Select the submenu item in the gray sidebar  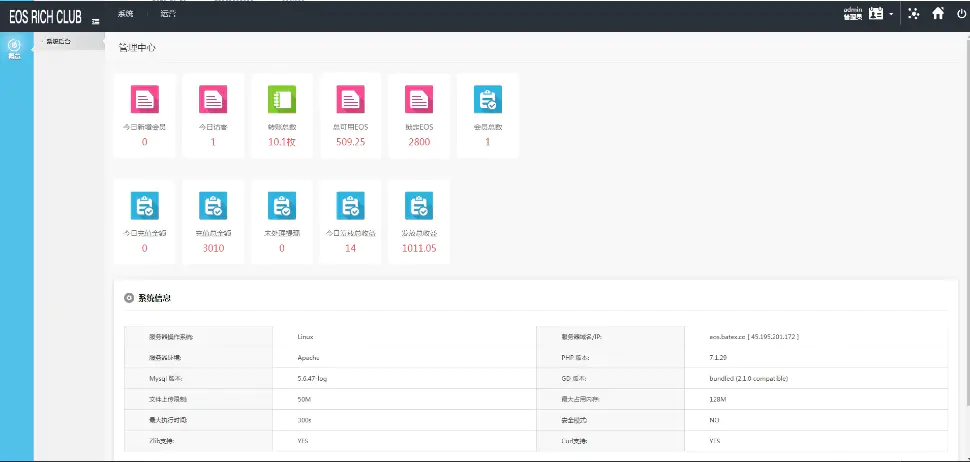[60, 42]
